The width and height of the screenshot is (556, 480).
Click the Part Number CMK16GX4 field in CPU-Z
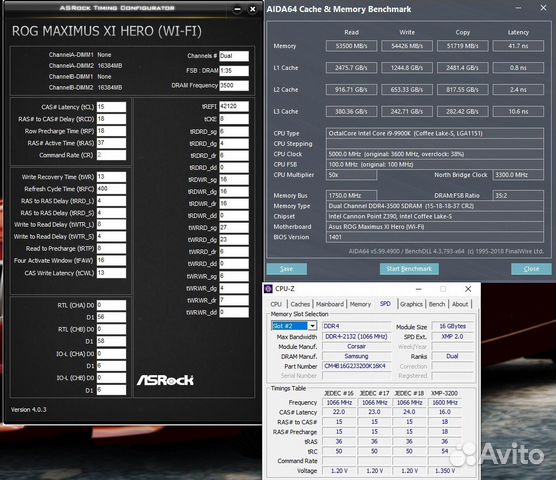click(357, 366)
